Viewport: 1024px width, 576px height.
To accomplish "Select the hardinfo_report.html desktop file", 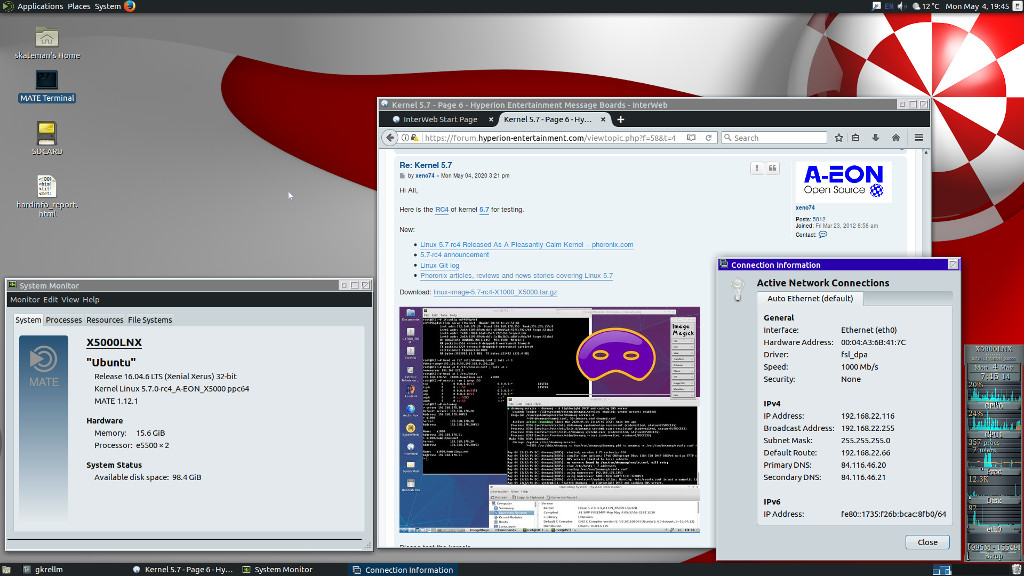I will coord(47,196).
